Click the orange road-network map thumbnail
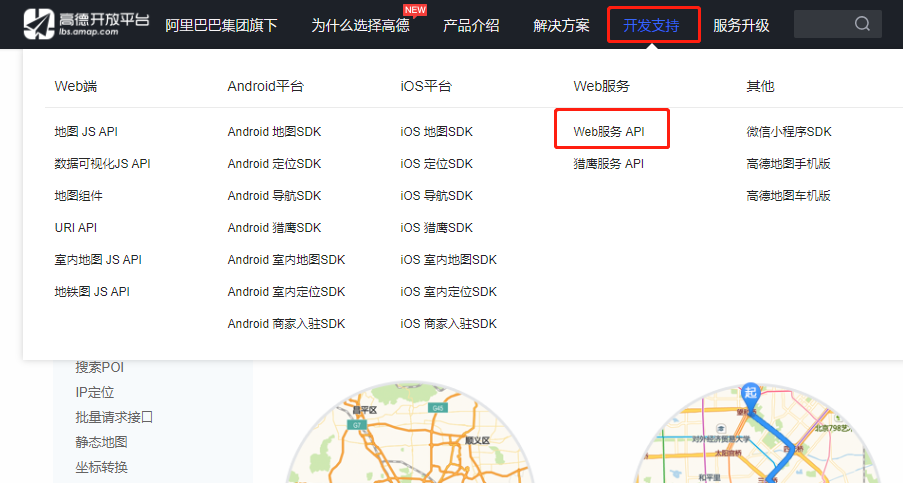This screenshot has width=903, height=483. [x=409, y=433]
